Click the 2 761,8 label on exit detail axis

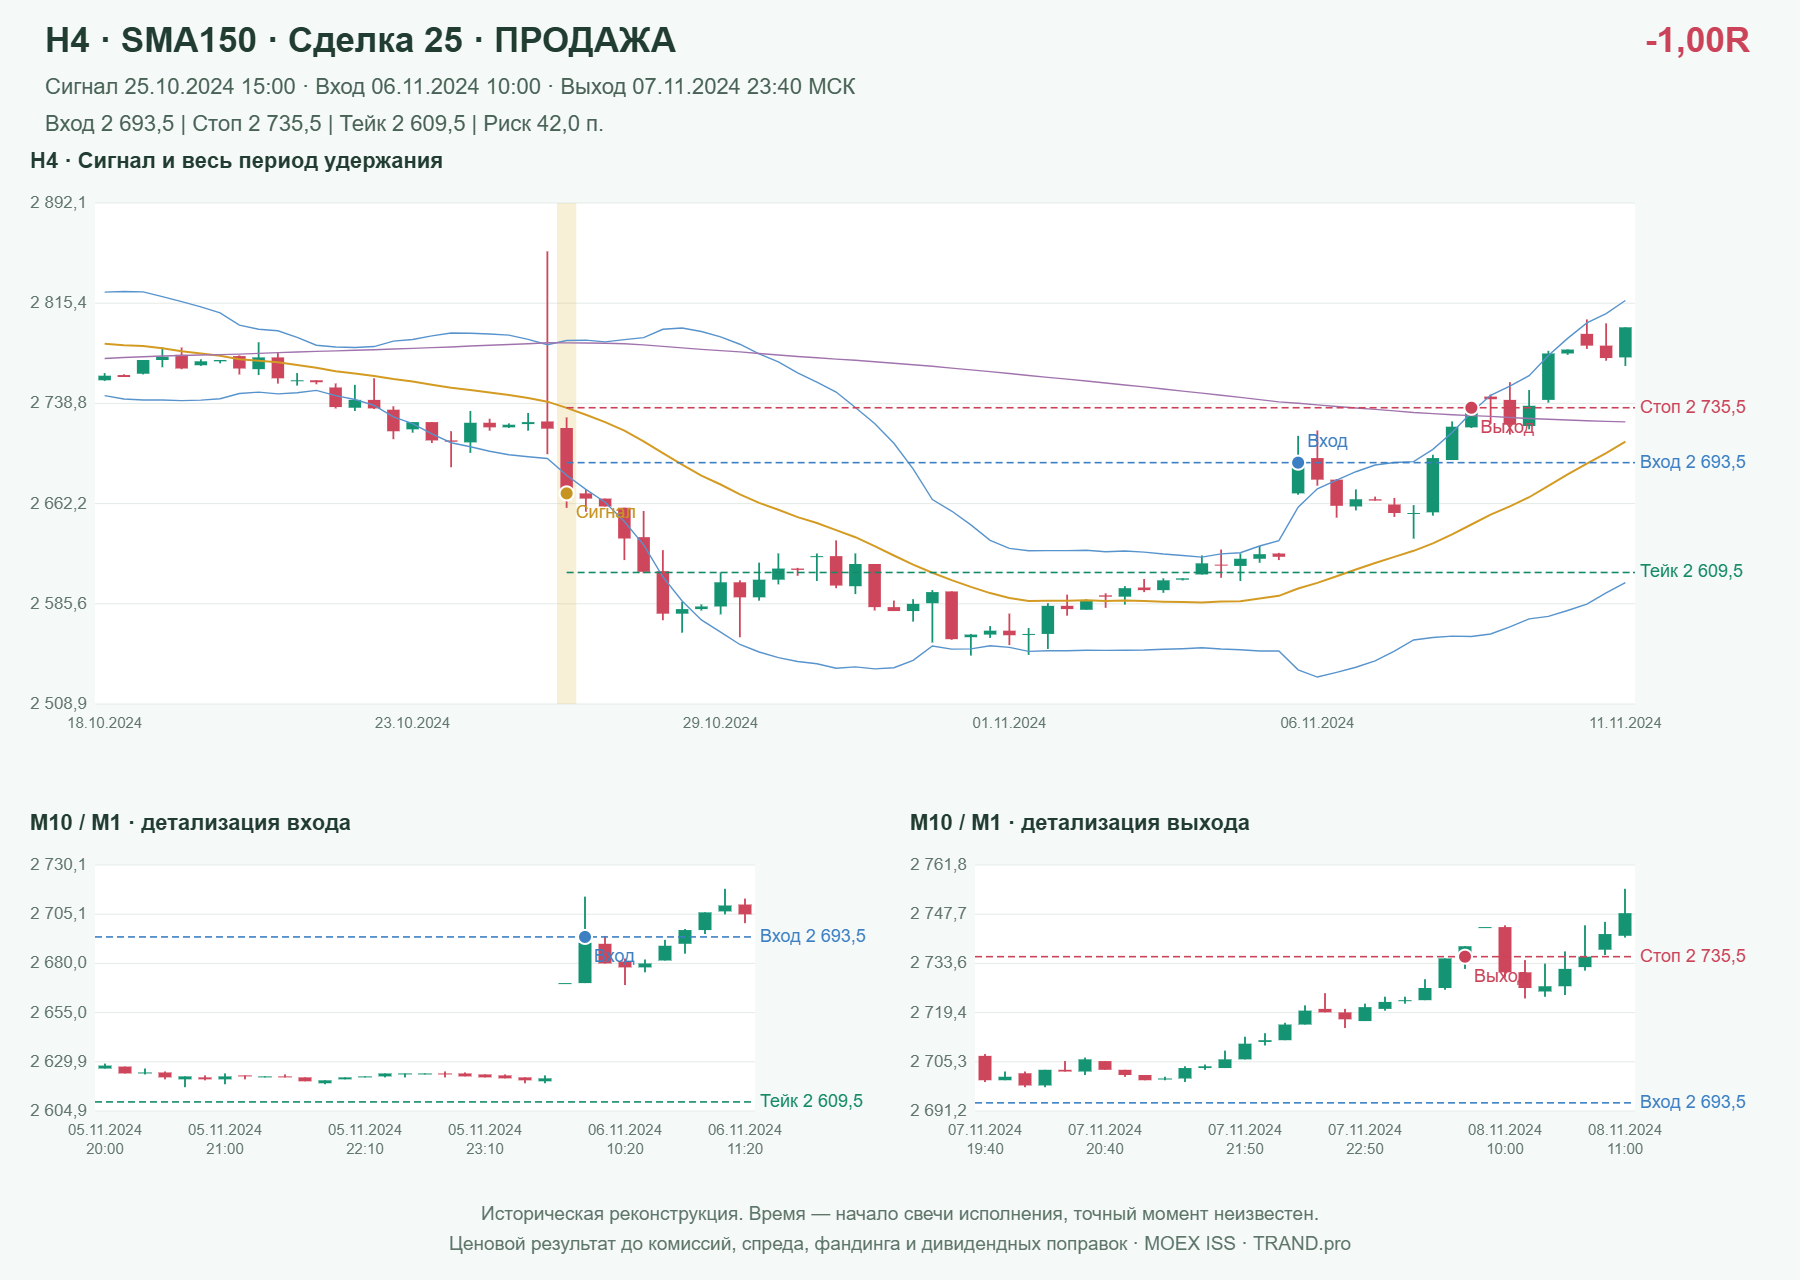click(938, 865)
